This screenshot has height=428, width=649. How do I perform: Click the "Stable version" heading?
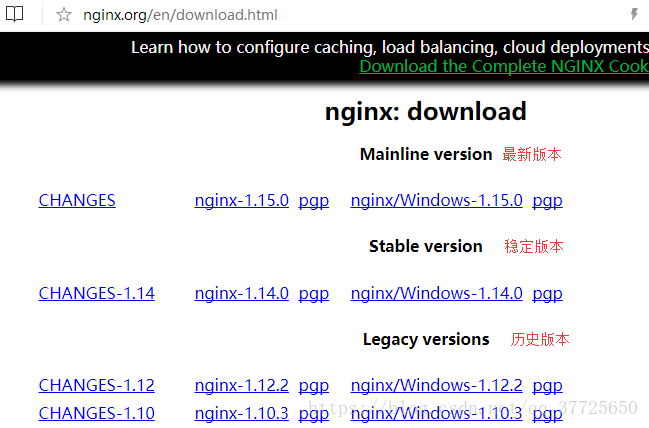point(425,246)
